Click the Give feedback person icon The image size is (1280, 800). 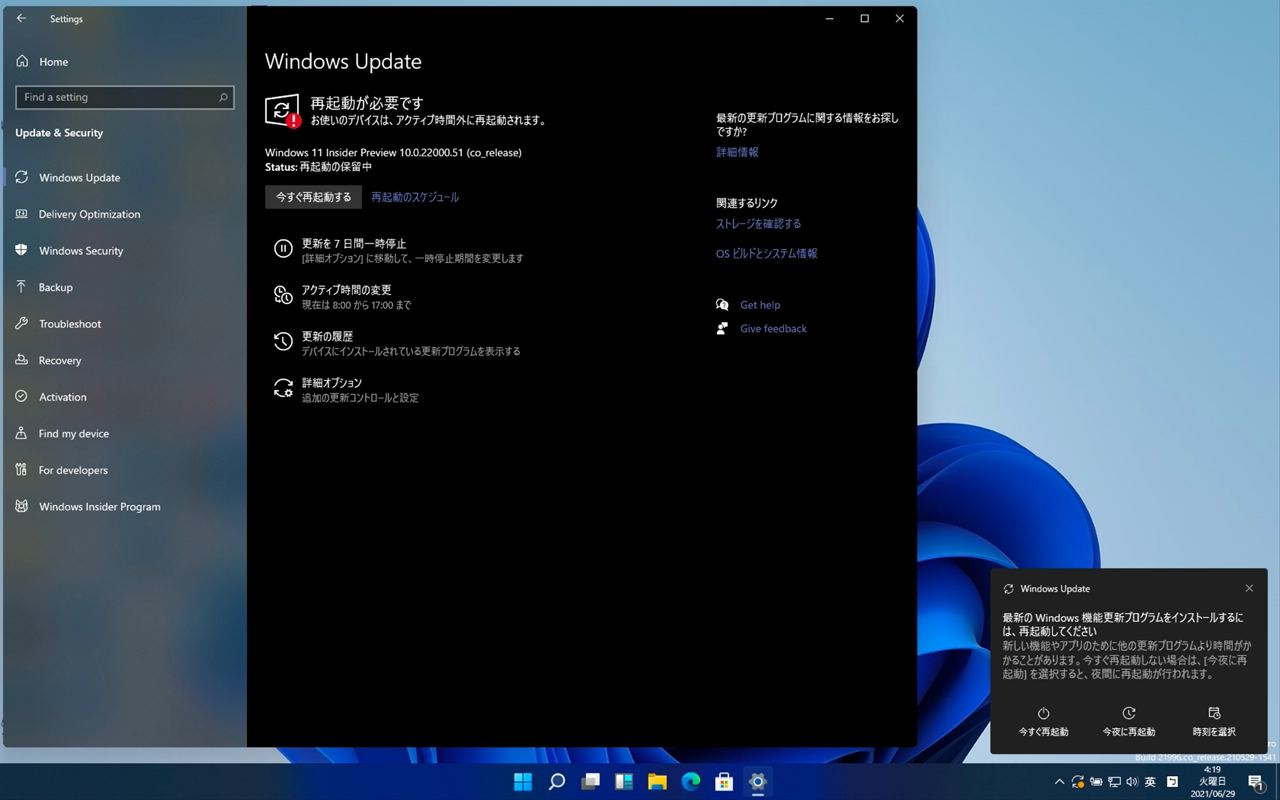[722, 328]
